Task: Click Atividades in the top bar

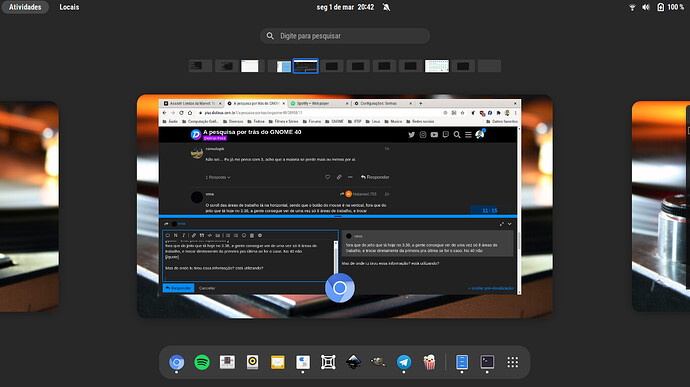Action: (25, 7)
